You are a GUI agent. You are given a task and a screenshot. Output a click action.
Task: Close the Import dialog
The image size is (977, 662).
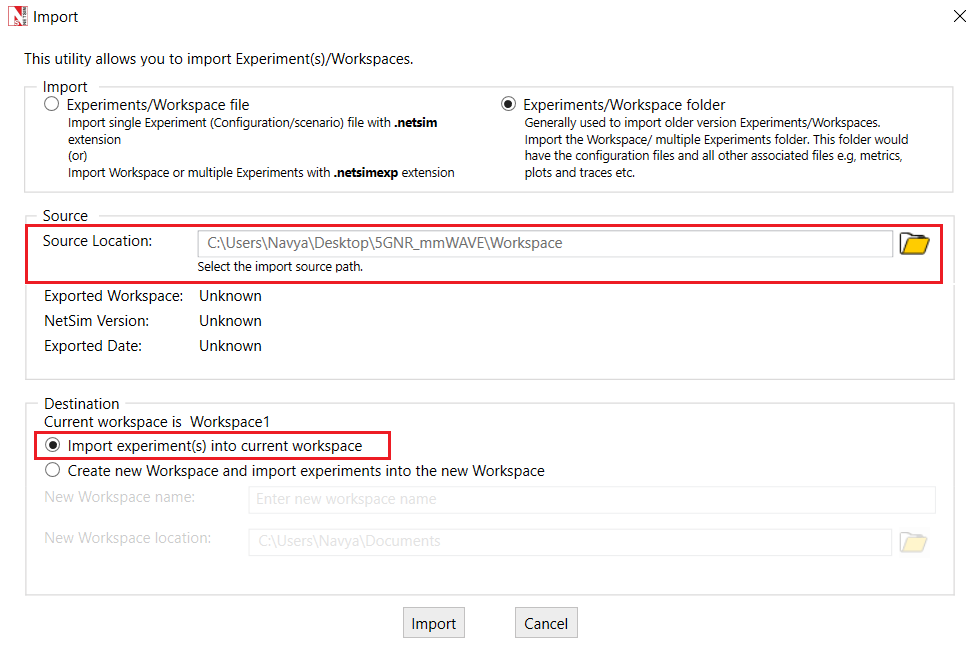[x=960, y=16]
